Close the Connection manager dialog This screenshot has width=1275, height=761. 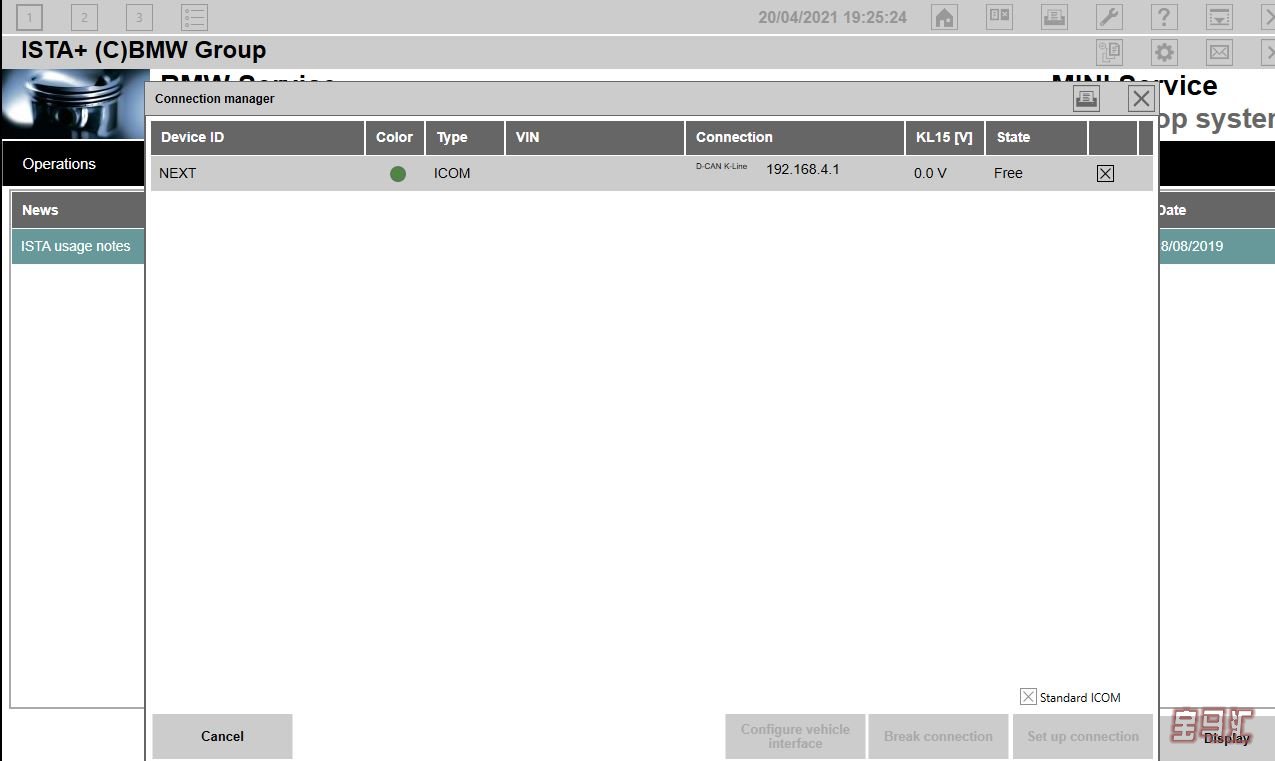(1141, 98)
